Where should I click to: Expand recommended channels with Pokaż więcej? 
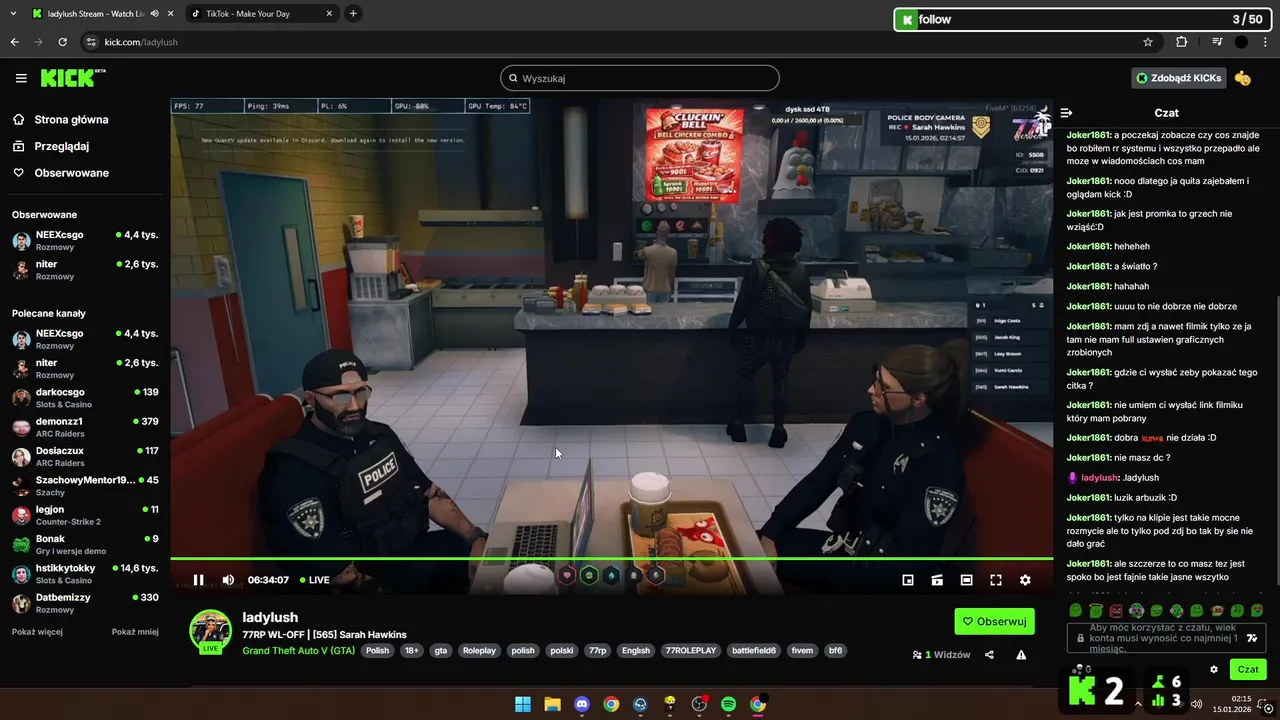(37, 632)
